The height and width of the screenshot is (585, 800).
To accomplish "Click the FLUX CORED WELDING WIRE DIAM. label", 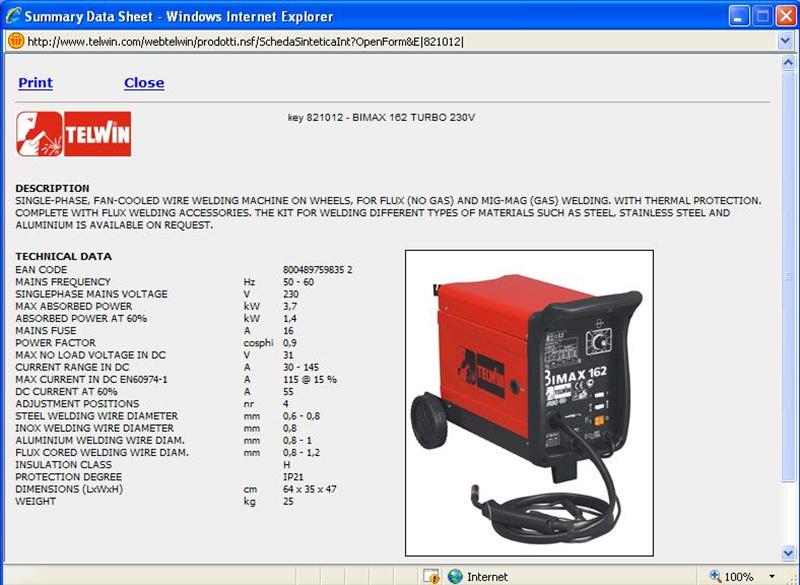I will (102, 453).
